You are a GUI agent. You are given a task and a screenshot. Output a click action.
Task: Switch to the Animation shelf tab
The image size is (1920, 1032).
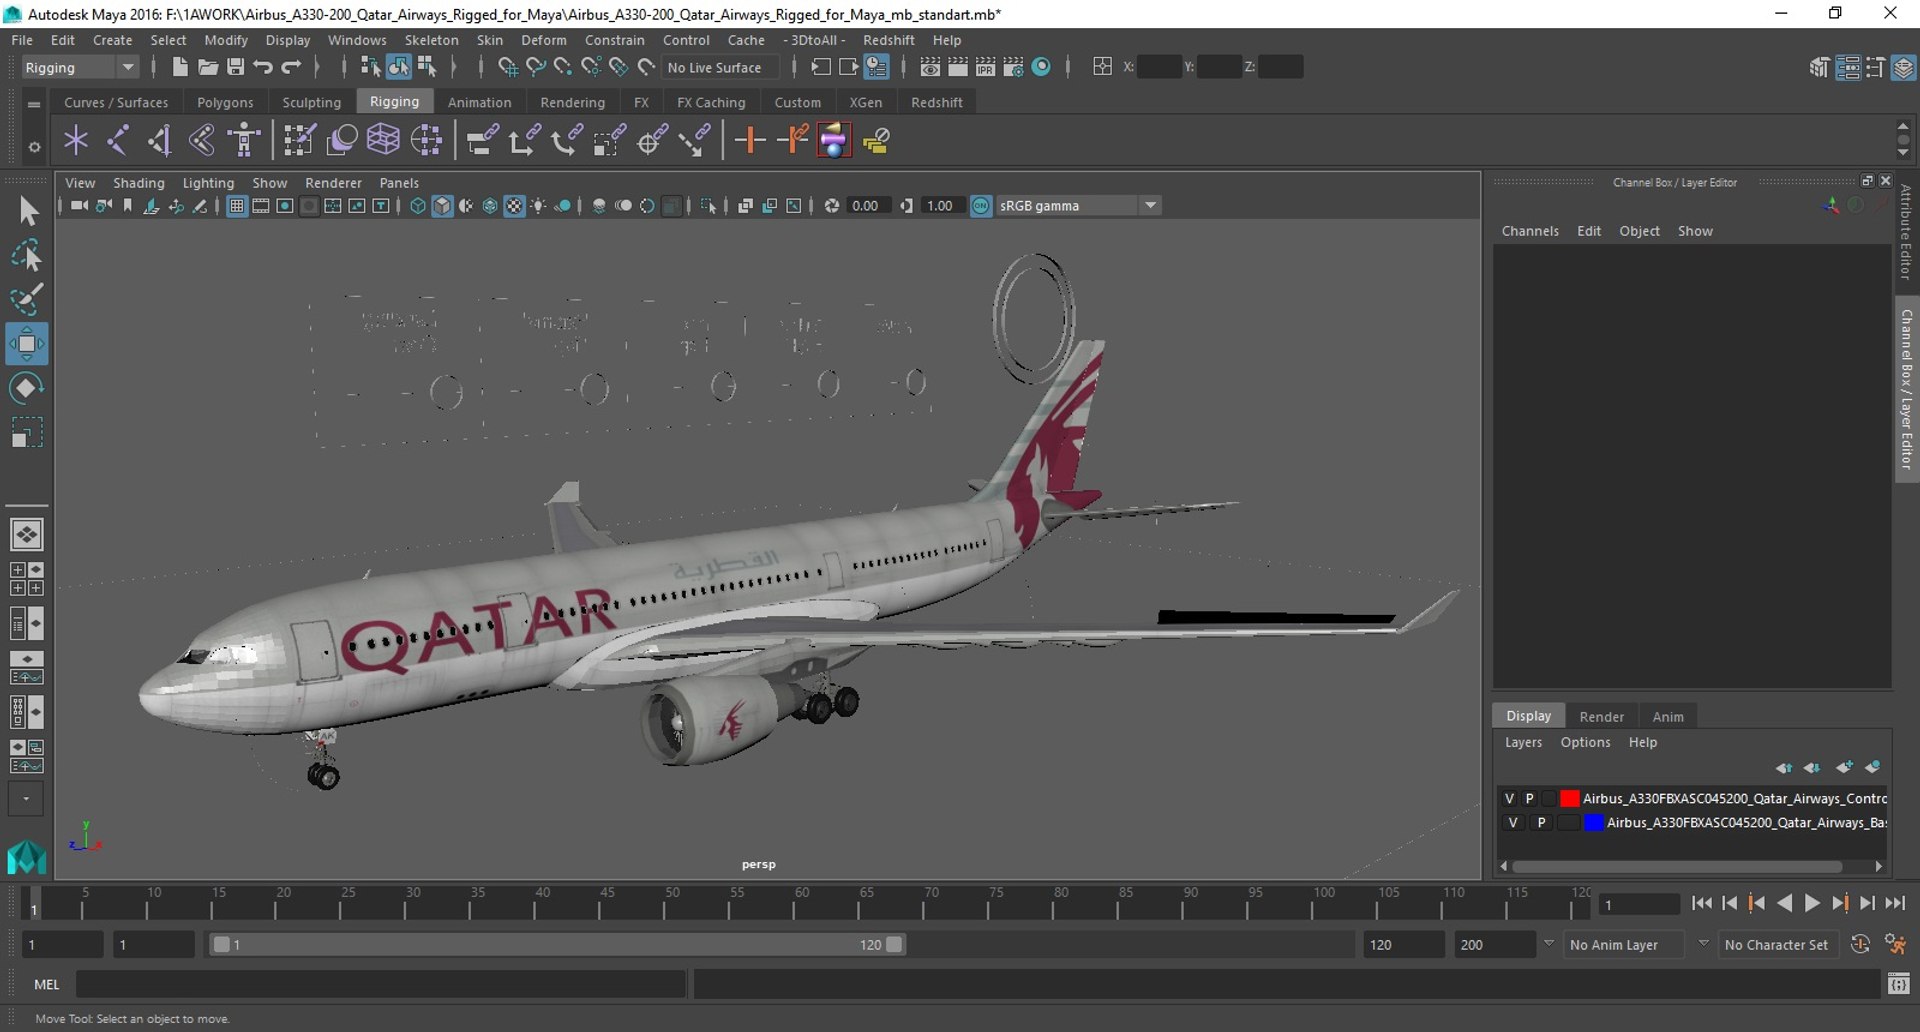(x=479, y=102)
